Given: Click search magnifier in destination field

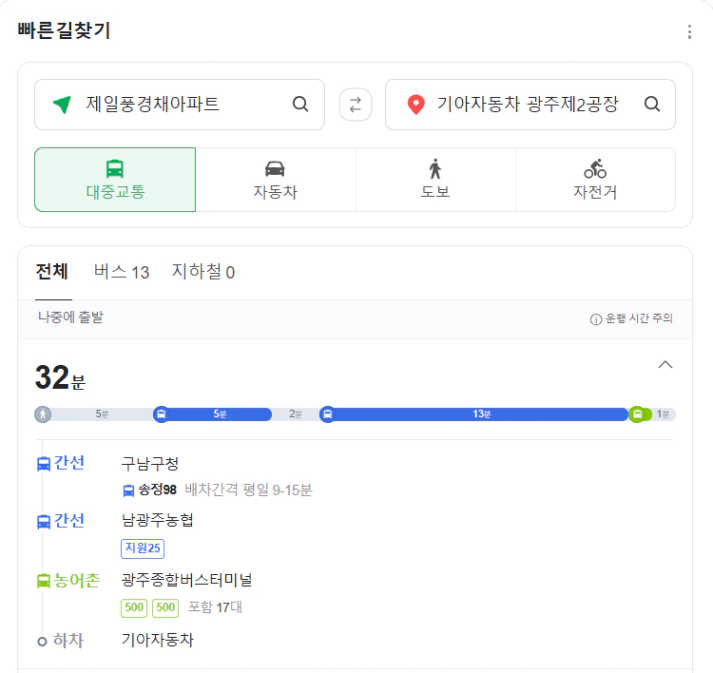Looking at the screenshot, I should 652,104.
